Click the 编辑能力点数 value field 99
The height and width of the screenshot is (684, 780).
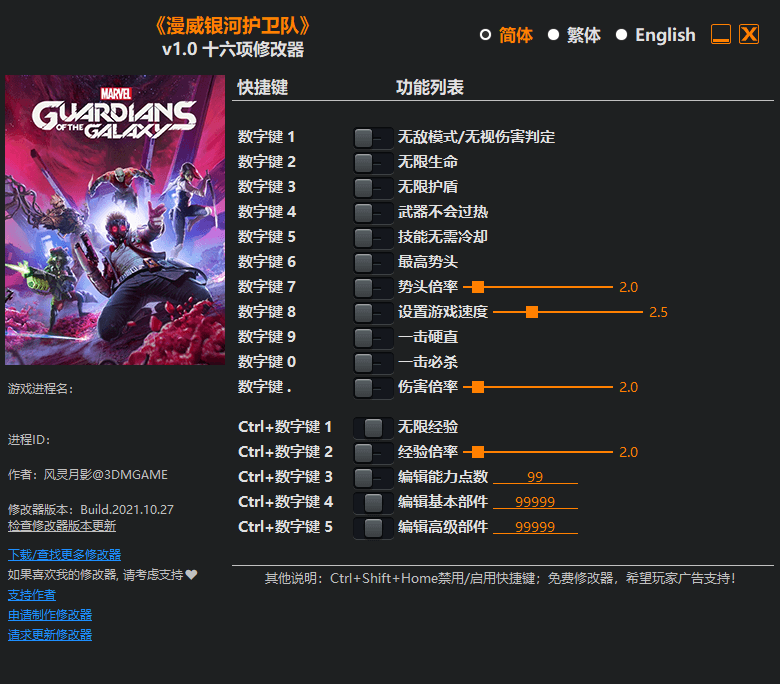tap(535, 477)
